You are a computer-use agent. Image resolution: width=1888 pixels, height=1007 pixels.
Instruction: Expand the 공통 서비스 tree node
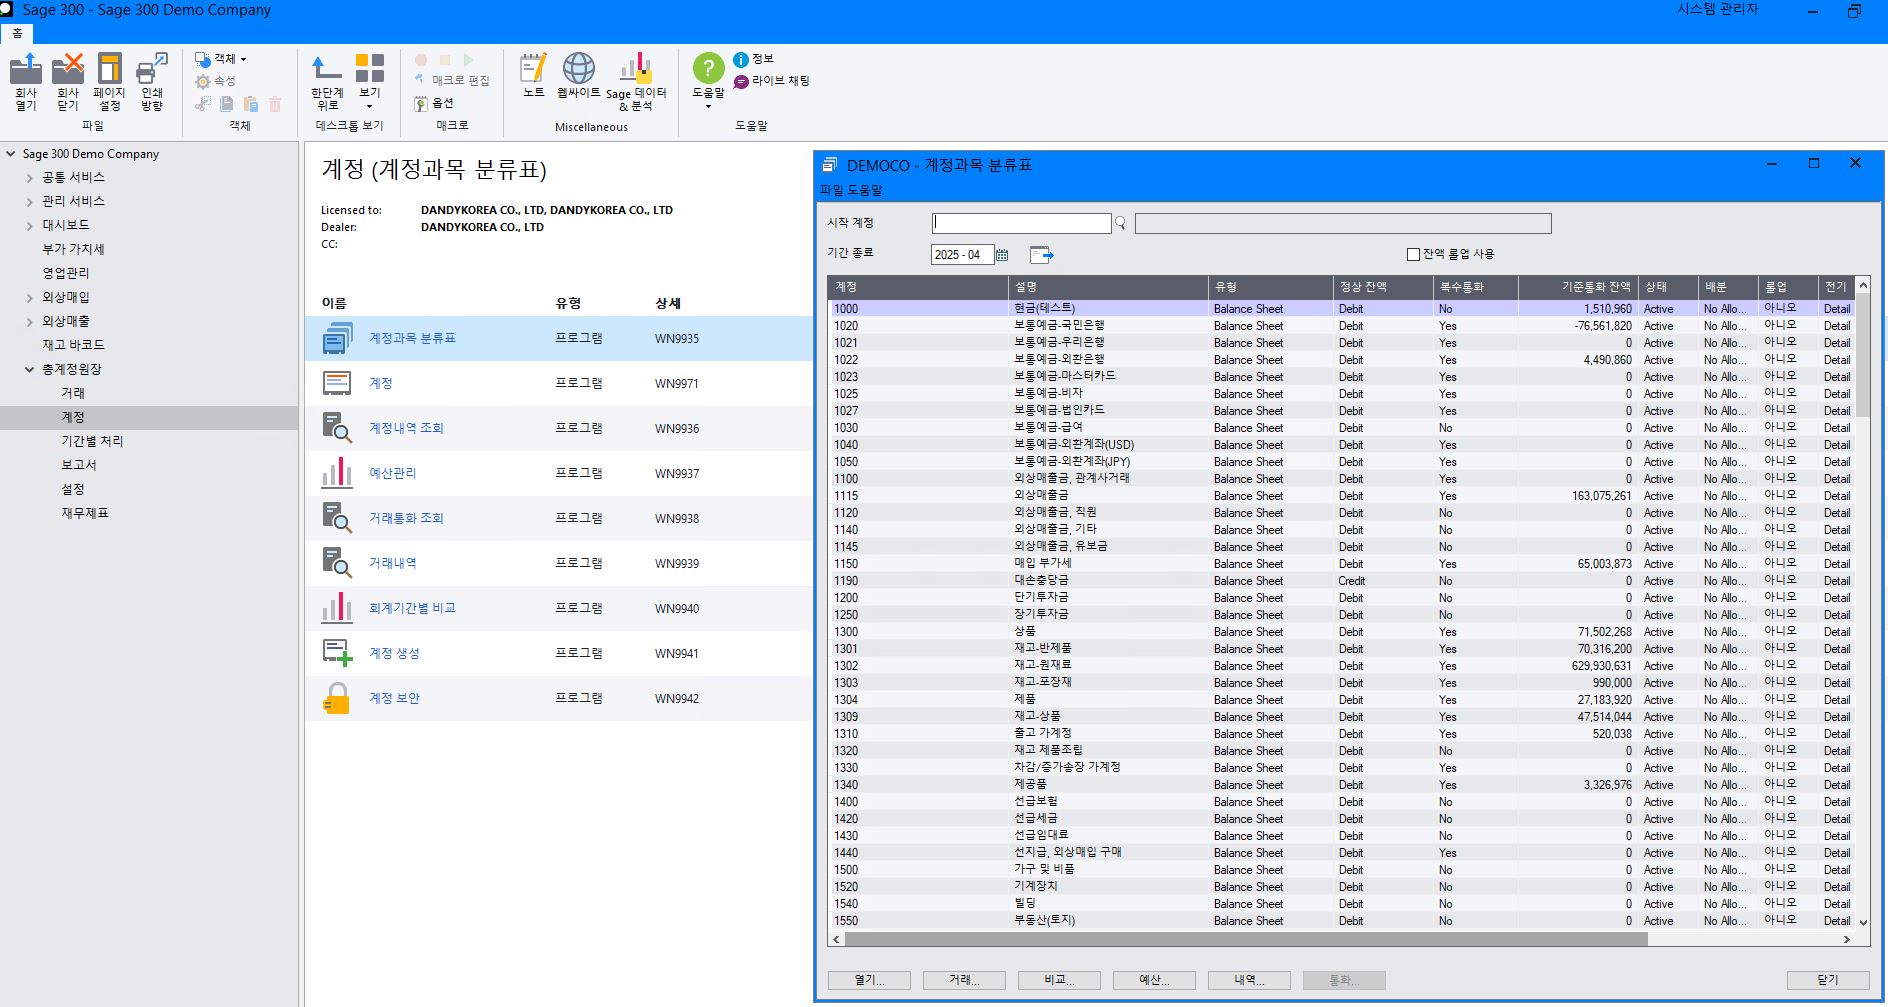(29, 178)
